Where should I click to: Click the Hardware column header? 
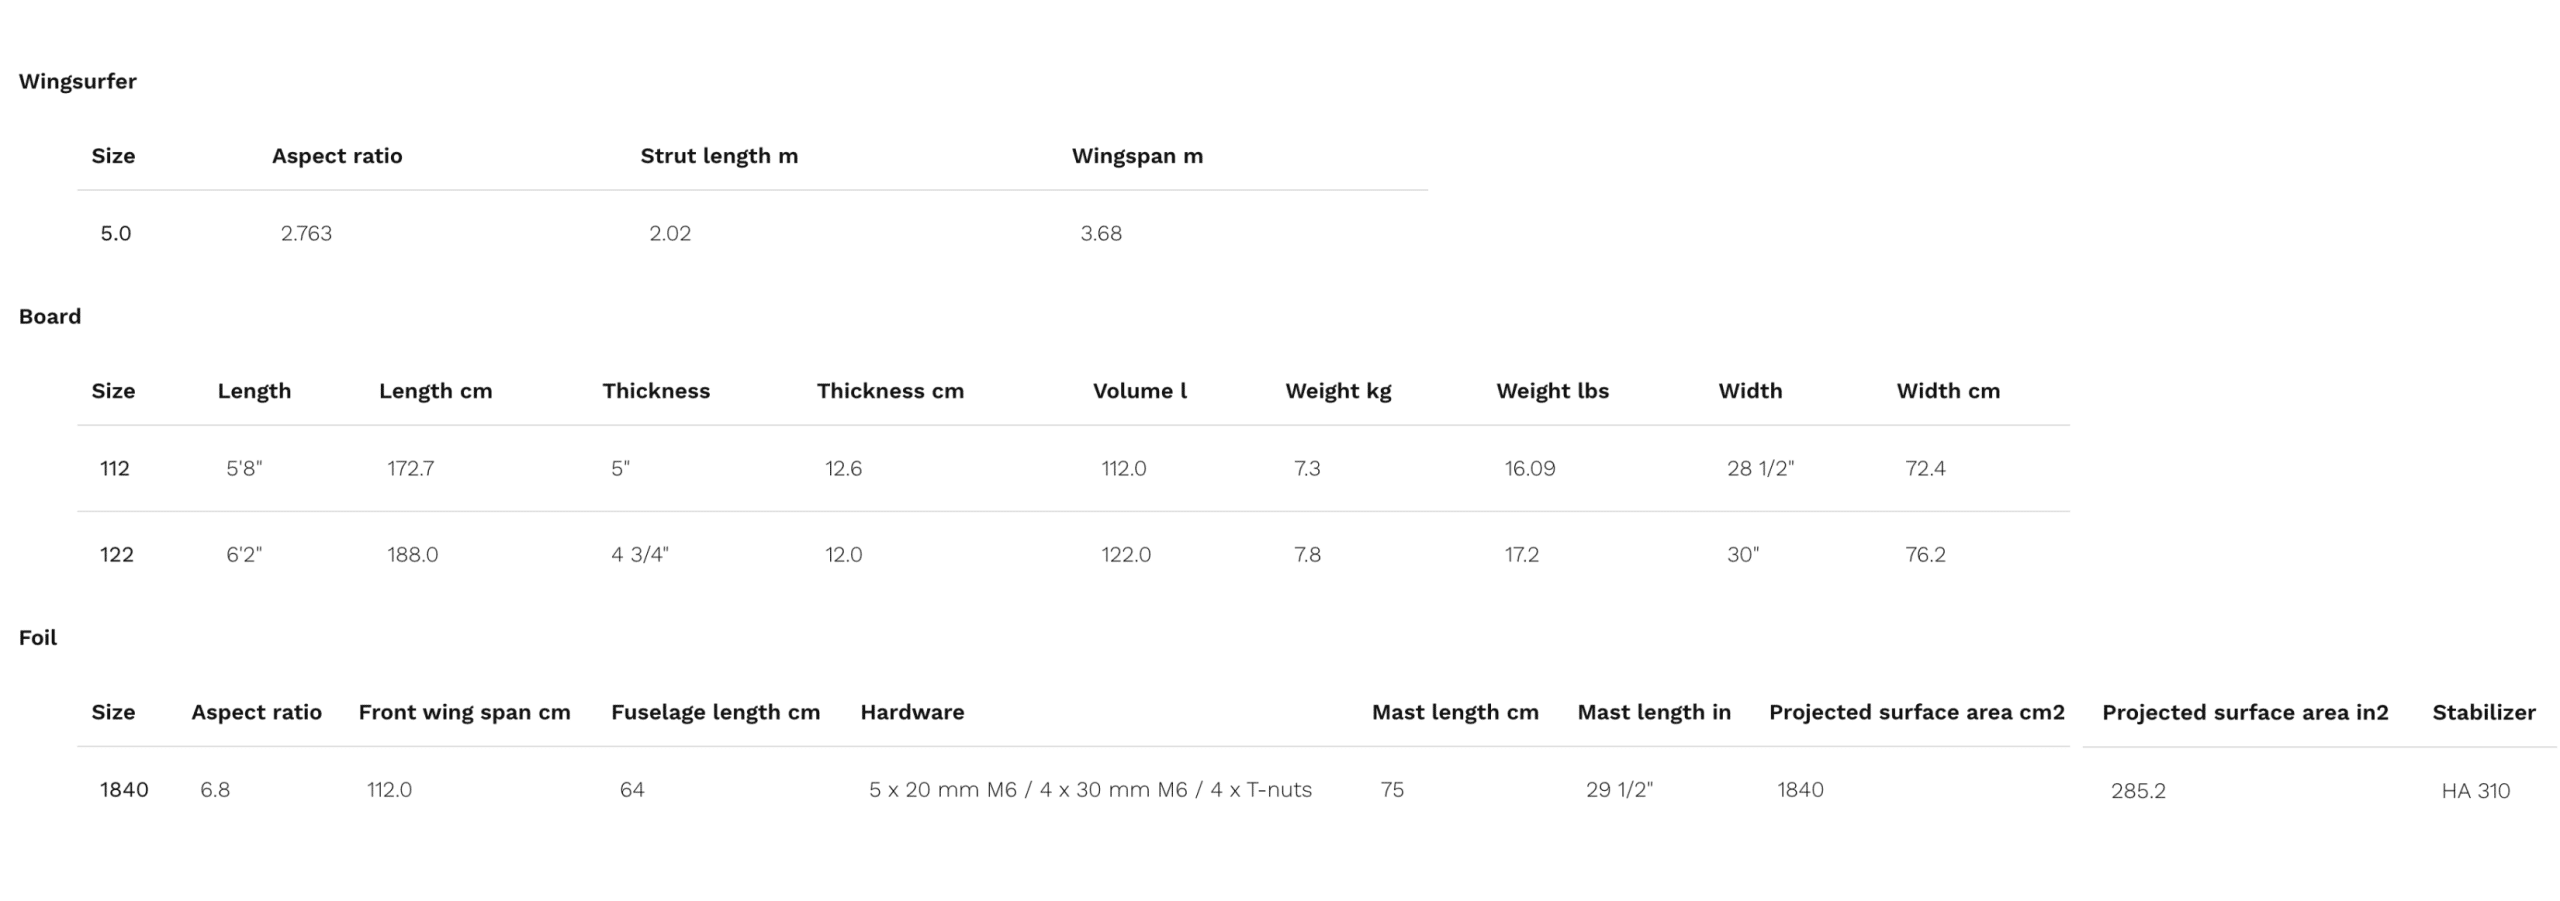coord(912,712)
